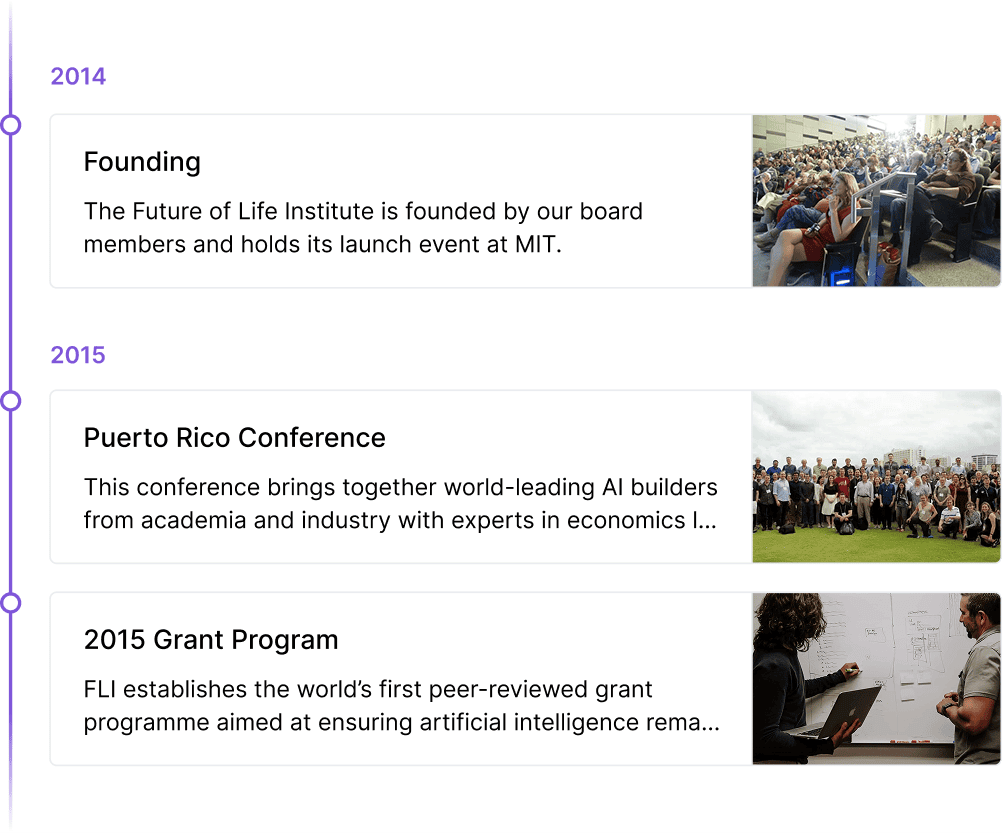Screen dimensions: 1003x833
Task: Click the 2014 year label
Action: pyautogui.click(x=78, y=76)
